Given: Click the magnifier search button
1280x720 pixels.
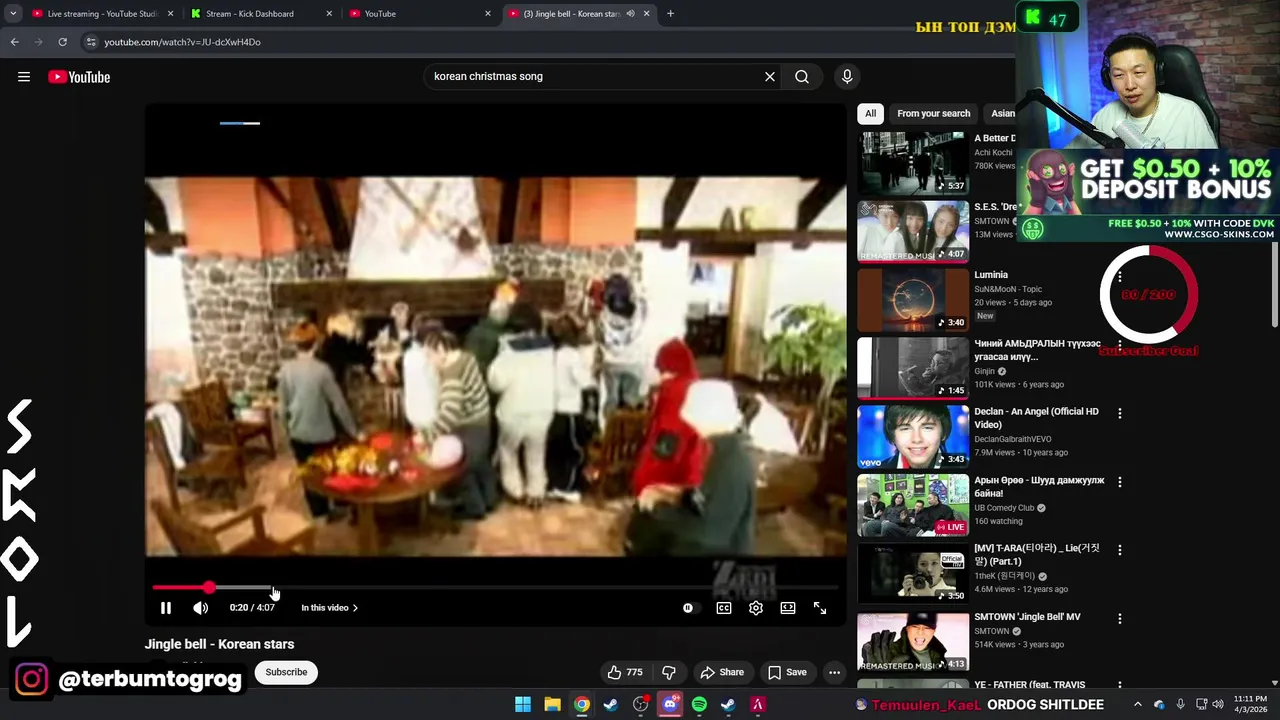Looking at the screenshot, I should coord(802,76).
